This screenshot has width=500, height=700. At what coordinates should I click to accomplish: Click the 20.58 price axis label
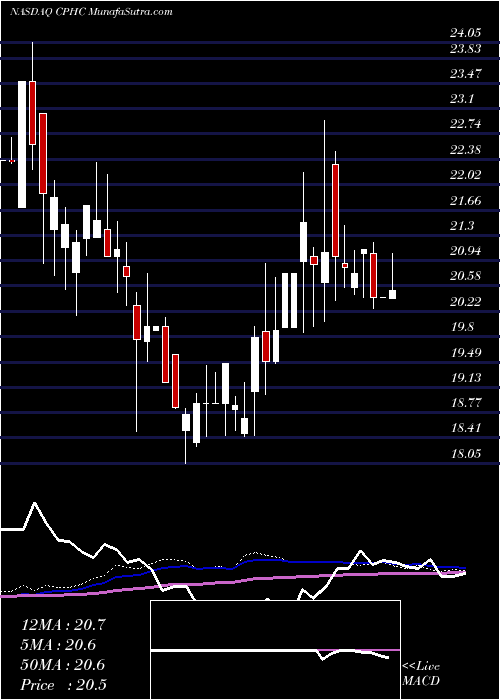pyautogui.click(x=465, y=276)
